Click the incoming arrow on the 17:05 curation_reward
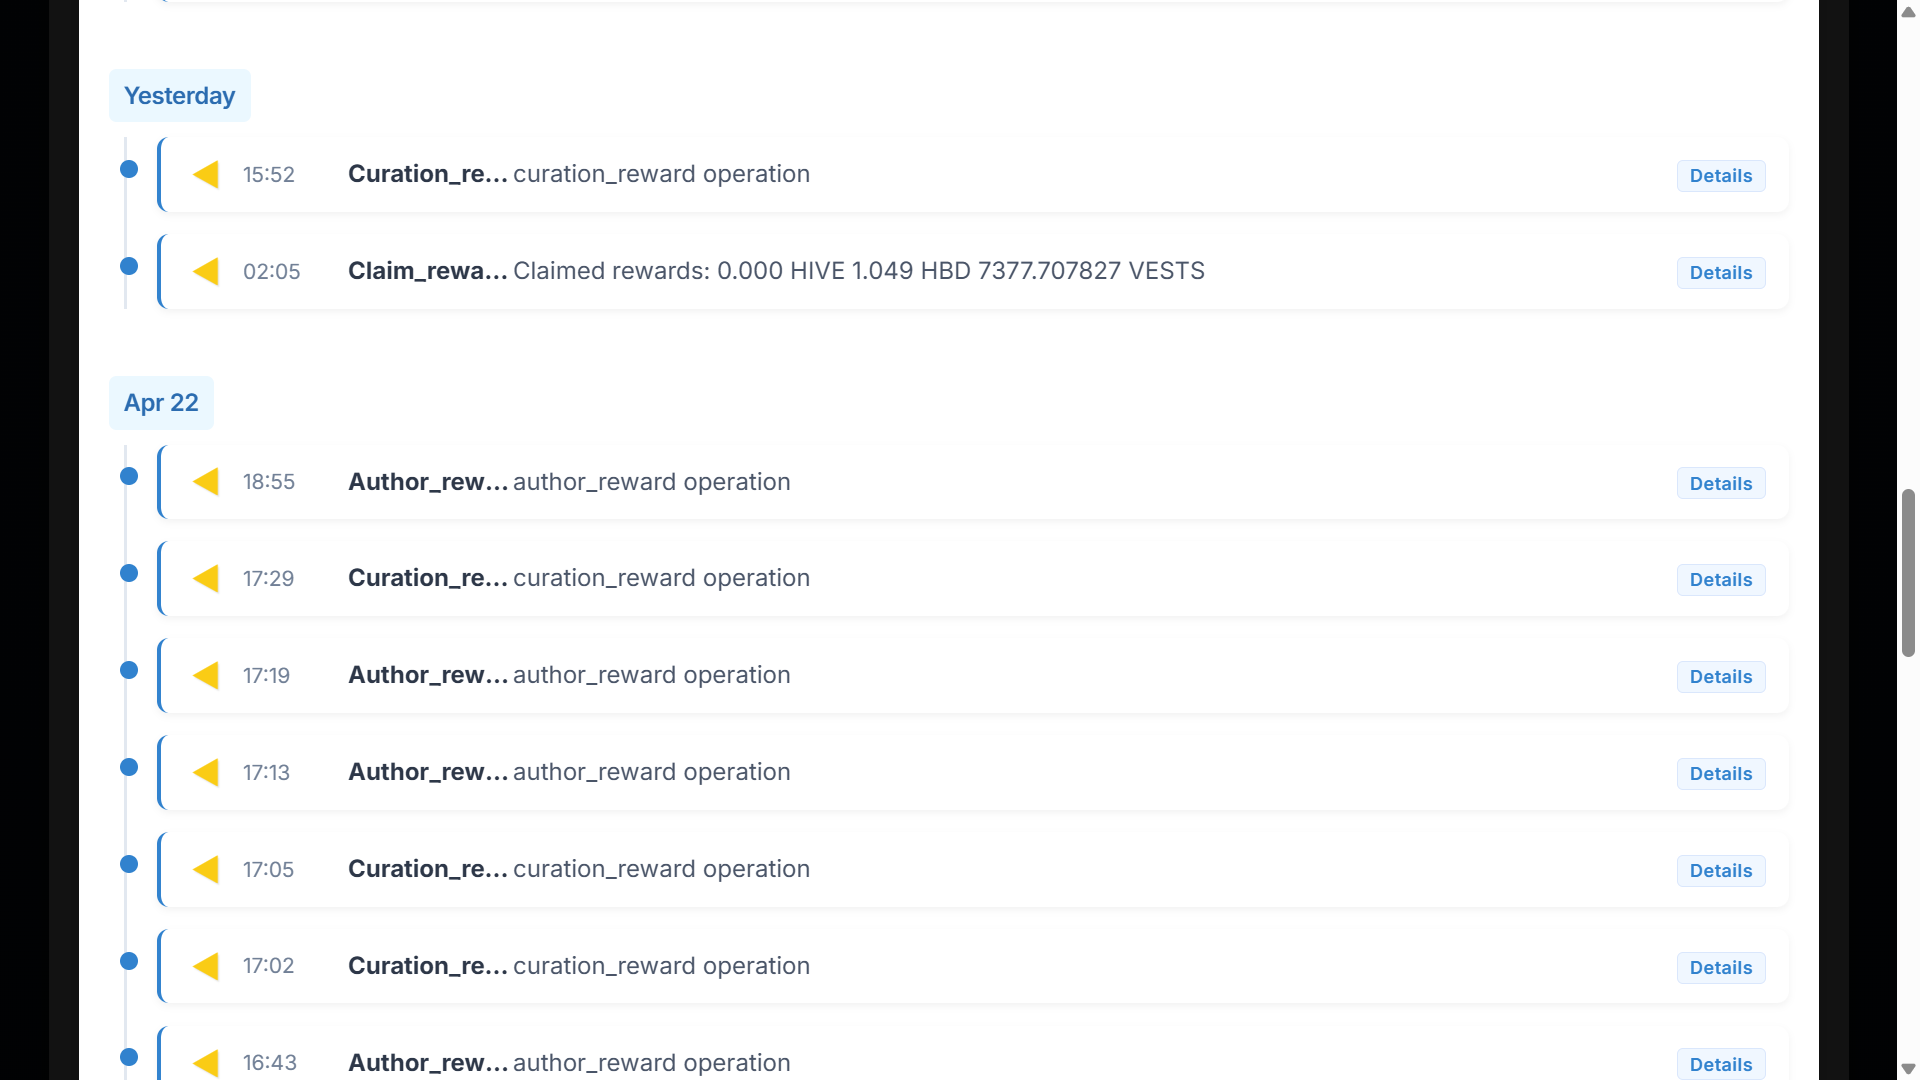The width and height of the screenshot is (1920, 1080). pyautogui.click(x=206, y=869)
